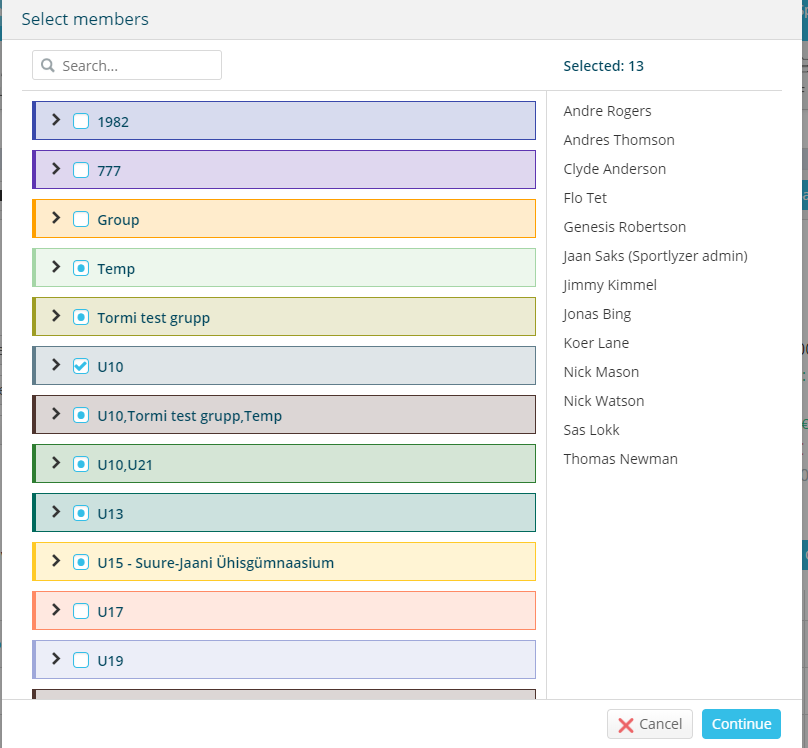Expand the U10,U21 group arrow

pos(56,463)
